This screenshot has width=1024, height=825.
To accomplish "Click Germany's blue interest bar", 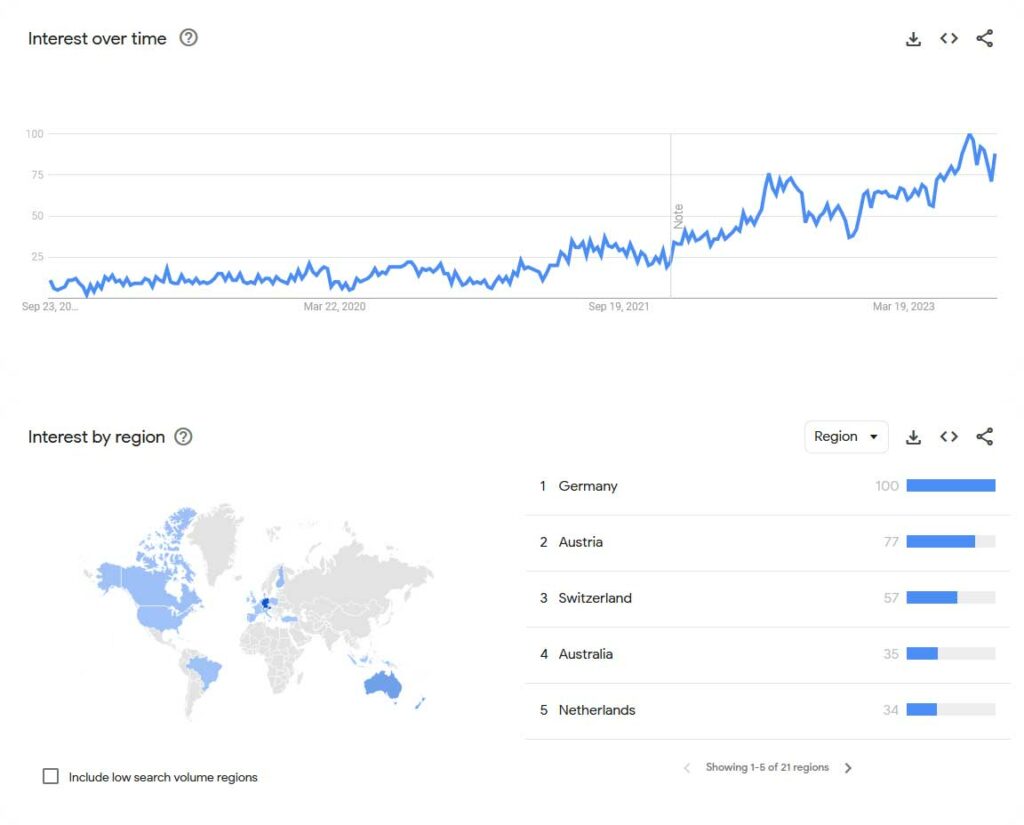I will point(951,485).
